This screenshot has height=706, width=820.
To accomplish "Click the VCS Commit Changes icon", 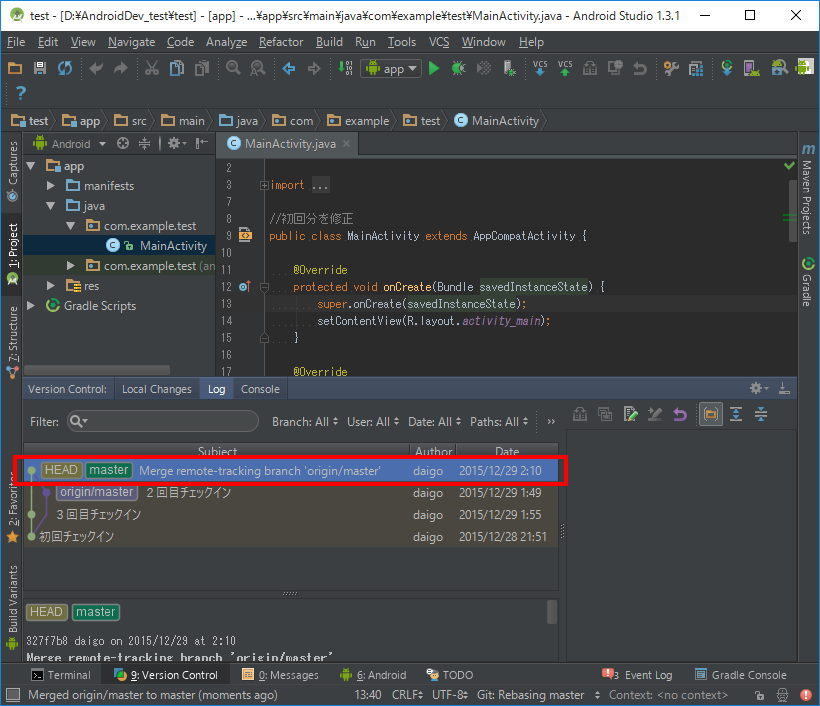I will click(565, 68).
